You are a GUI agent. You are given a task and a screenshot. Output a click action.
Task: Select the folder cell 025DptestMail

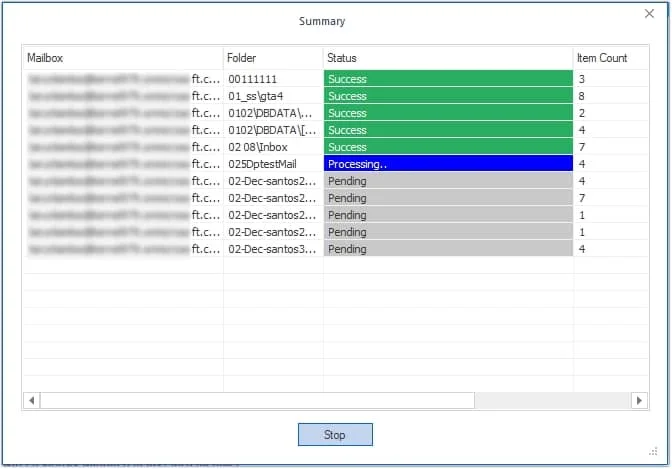pos(273,164)
